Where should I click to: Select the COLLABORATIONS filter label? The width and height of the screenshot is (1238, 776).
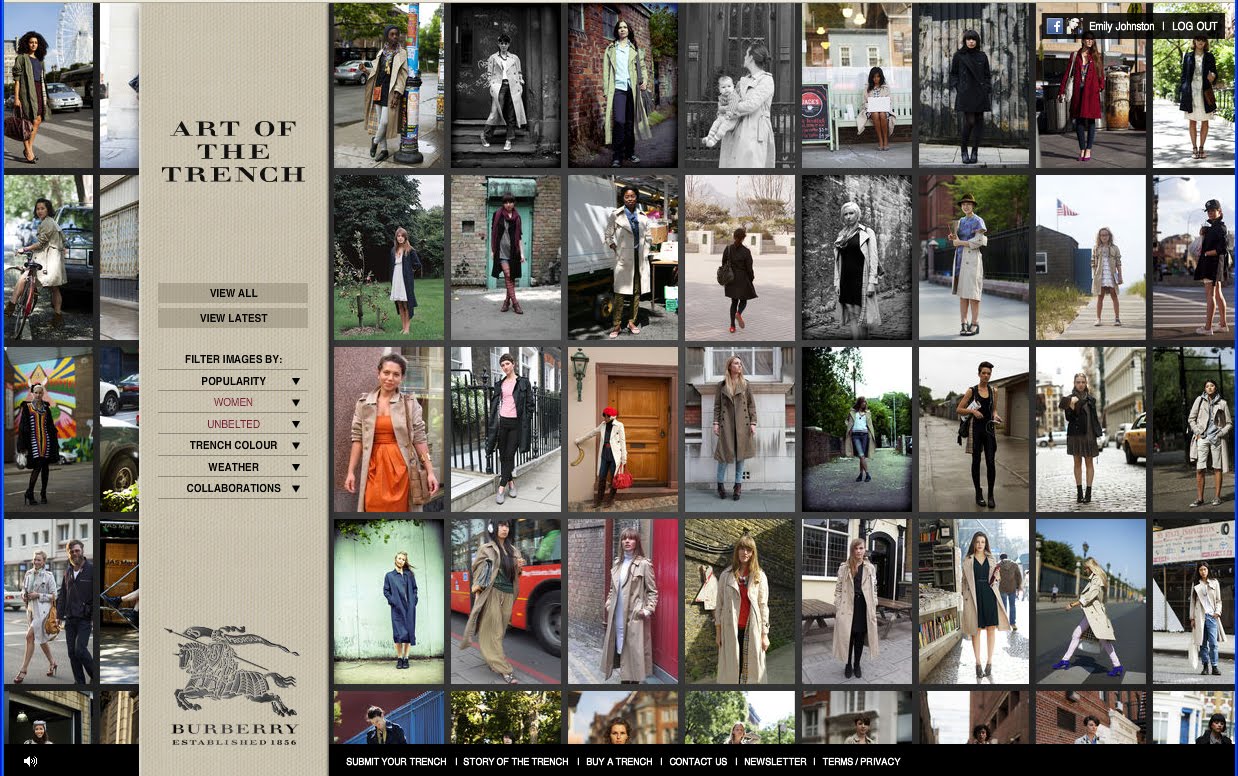click(233, 488)
